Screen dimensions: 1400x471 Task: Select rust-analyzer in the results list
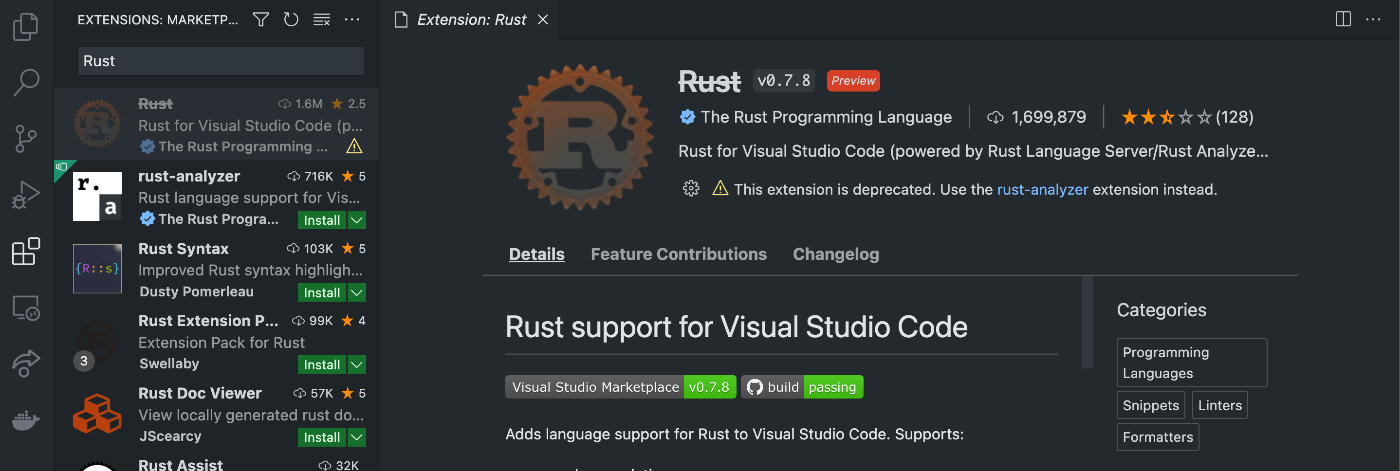[x=216, y=196]
